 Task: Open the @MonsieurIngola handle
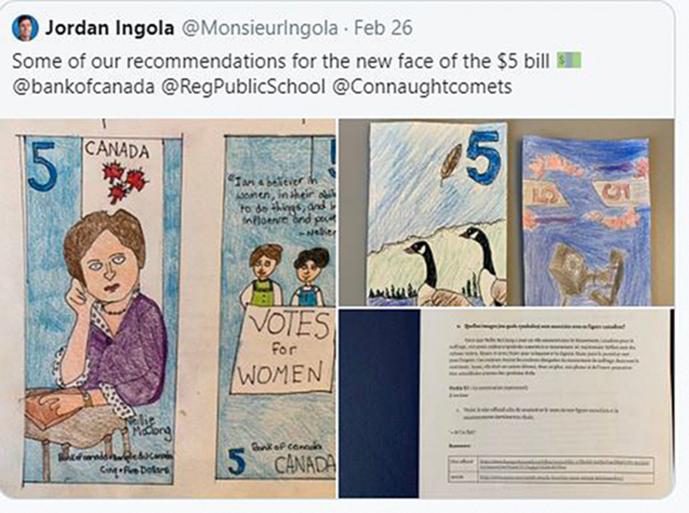pos(259,28)
